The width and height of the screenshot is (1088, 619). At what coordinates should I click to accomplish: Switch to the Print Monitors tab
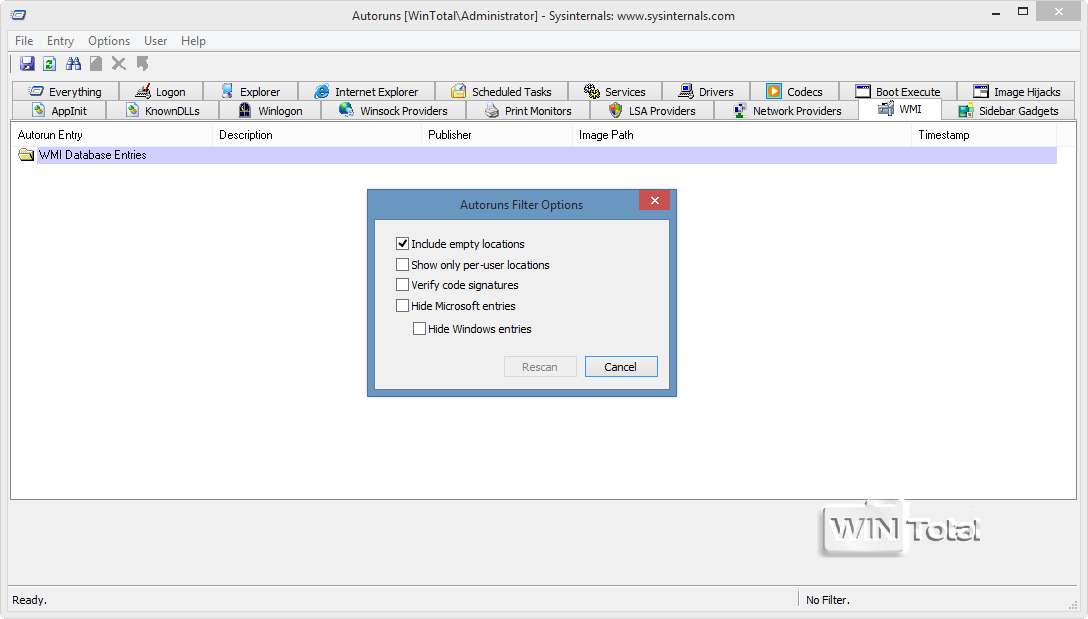coord(528,110)
